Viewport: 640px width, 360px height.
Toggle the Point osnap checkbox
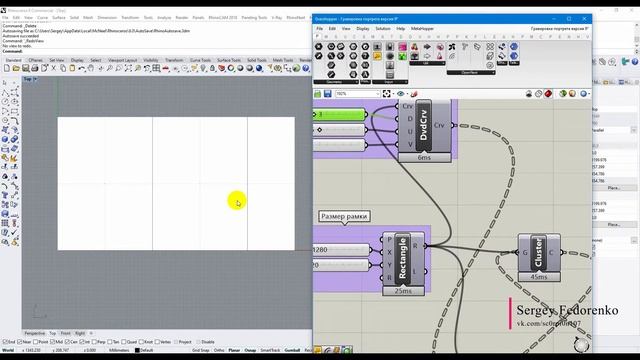pyautogui.click(x=36, y=342)
